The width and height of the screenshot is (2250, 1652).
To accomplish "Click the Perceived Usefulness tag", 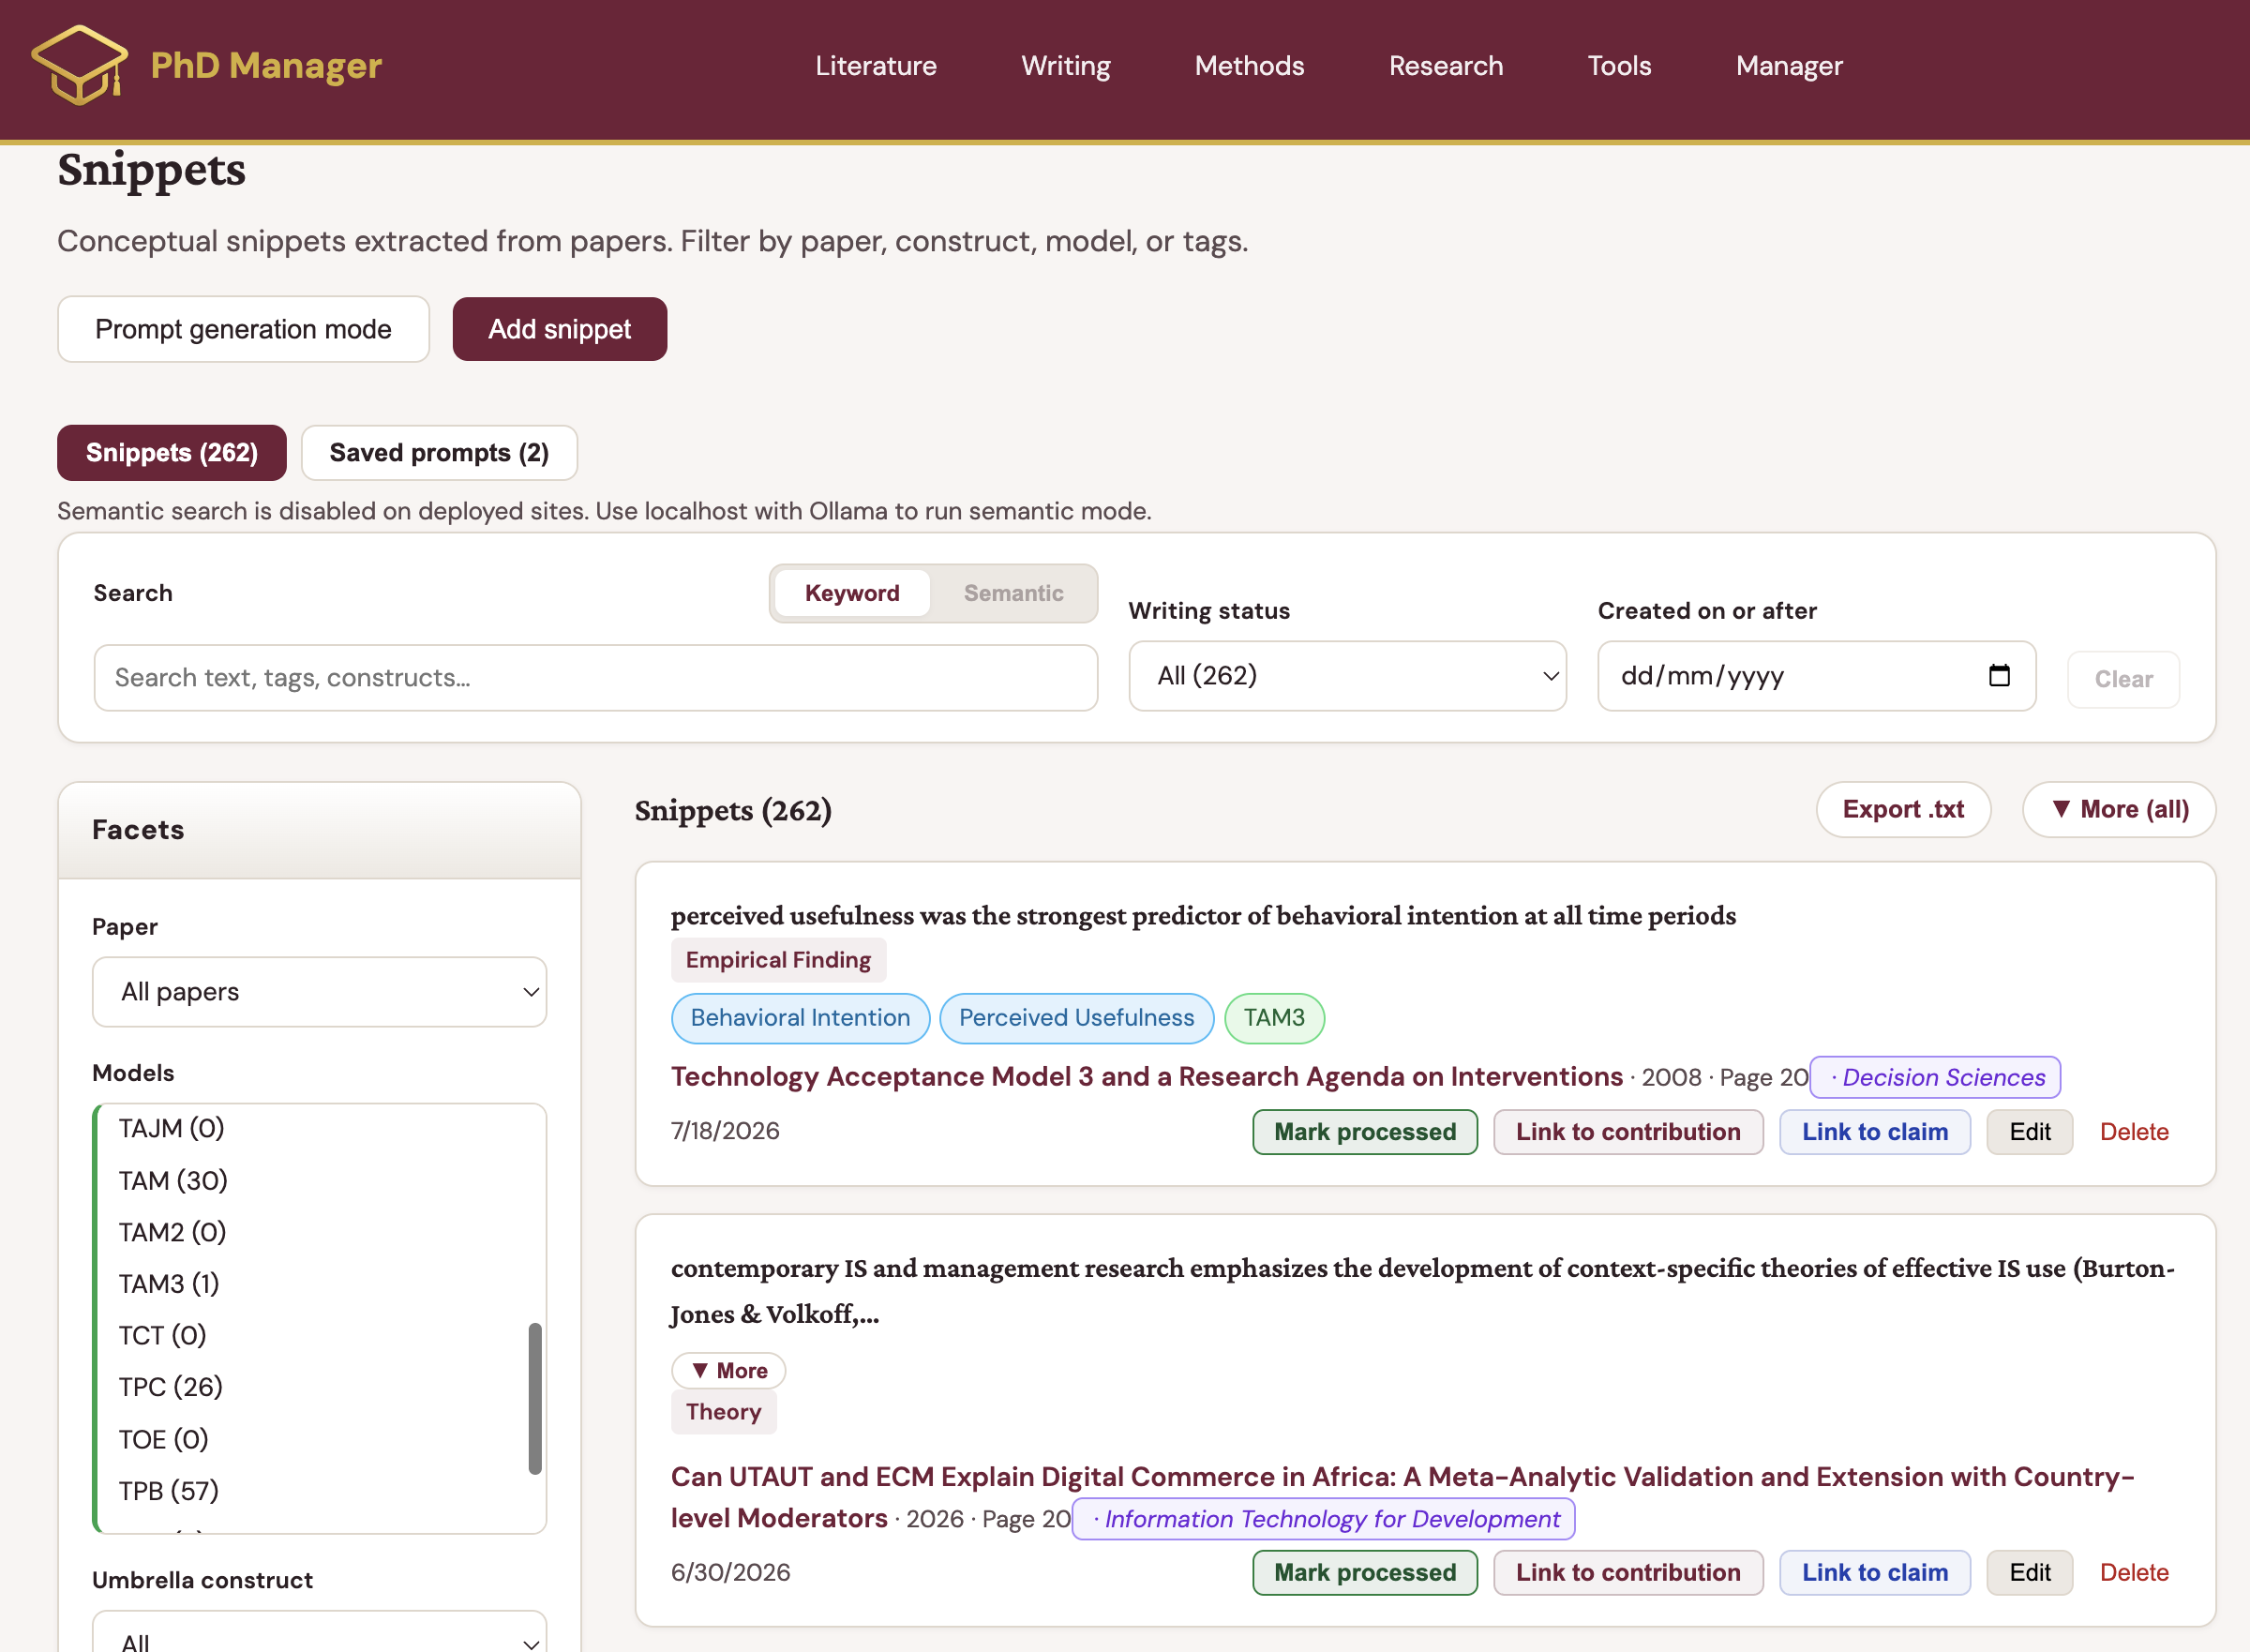I will click(1076, 1018).
